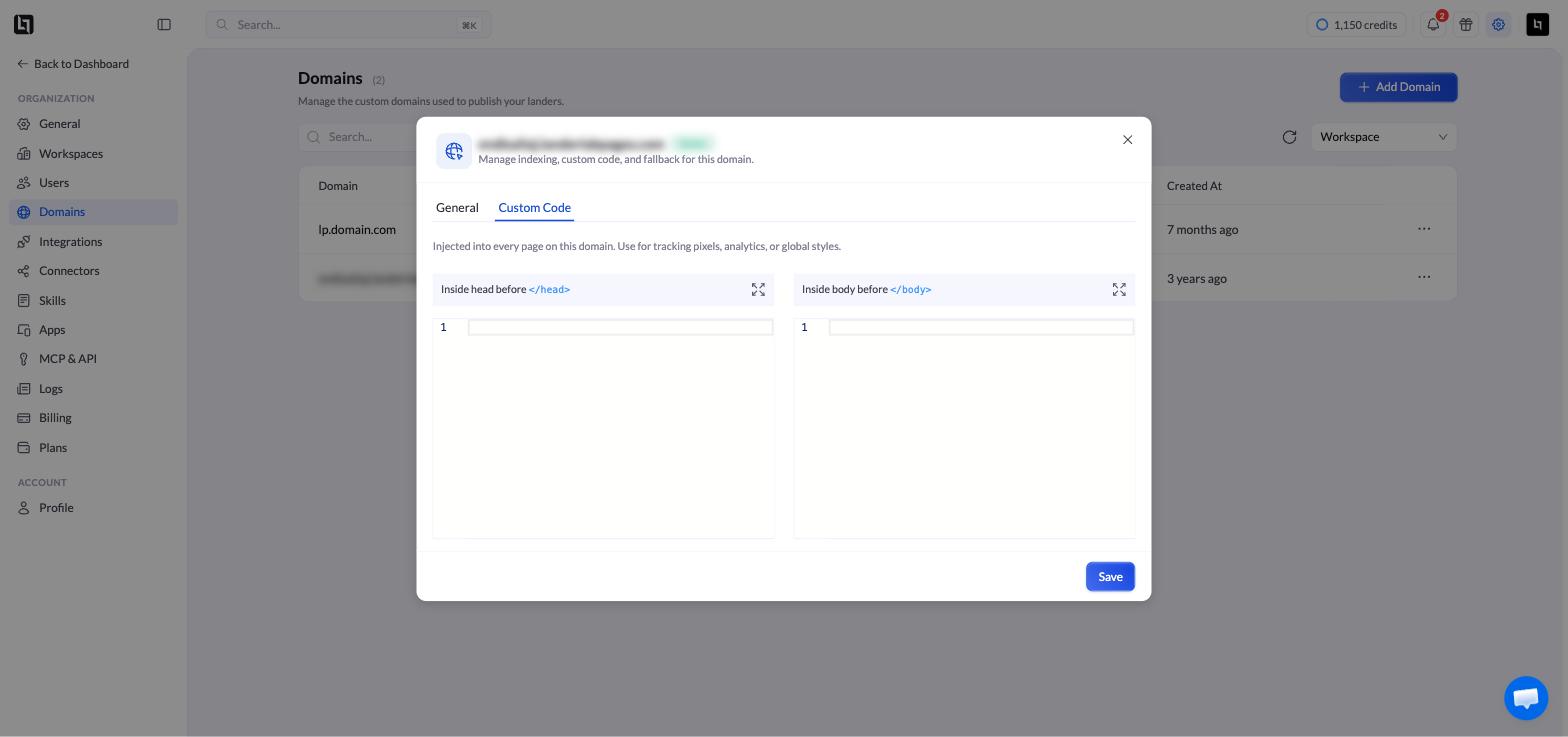Open Integrations settings page
This screenshot has width=1568, height=737.
pos(93,242)
